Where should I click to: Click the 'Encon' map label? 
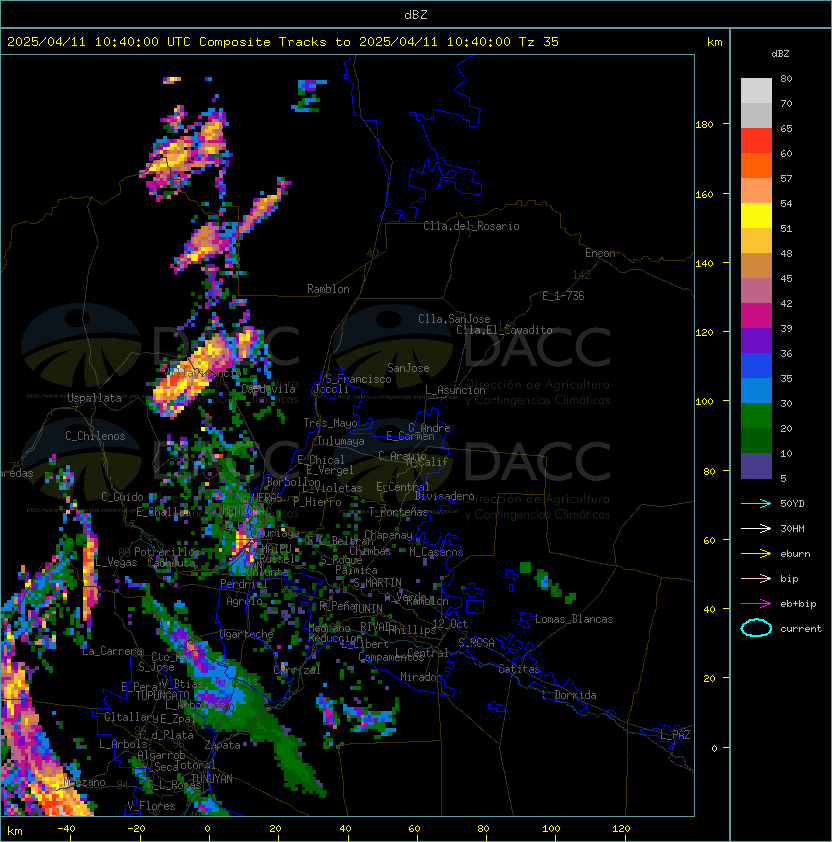[x=600, y=253]
